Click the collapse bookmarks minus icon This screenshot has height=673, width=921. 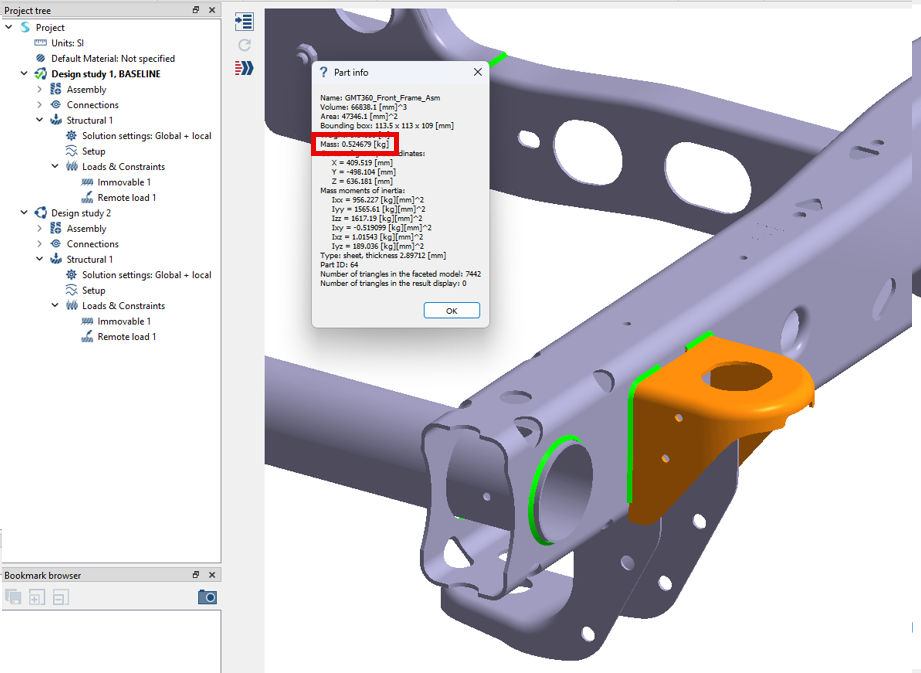61,597
